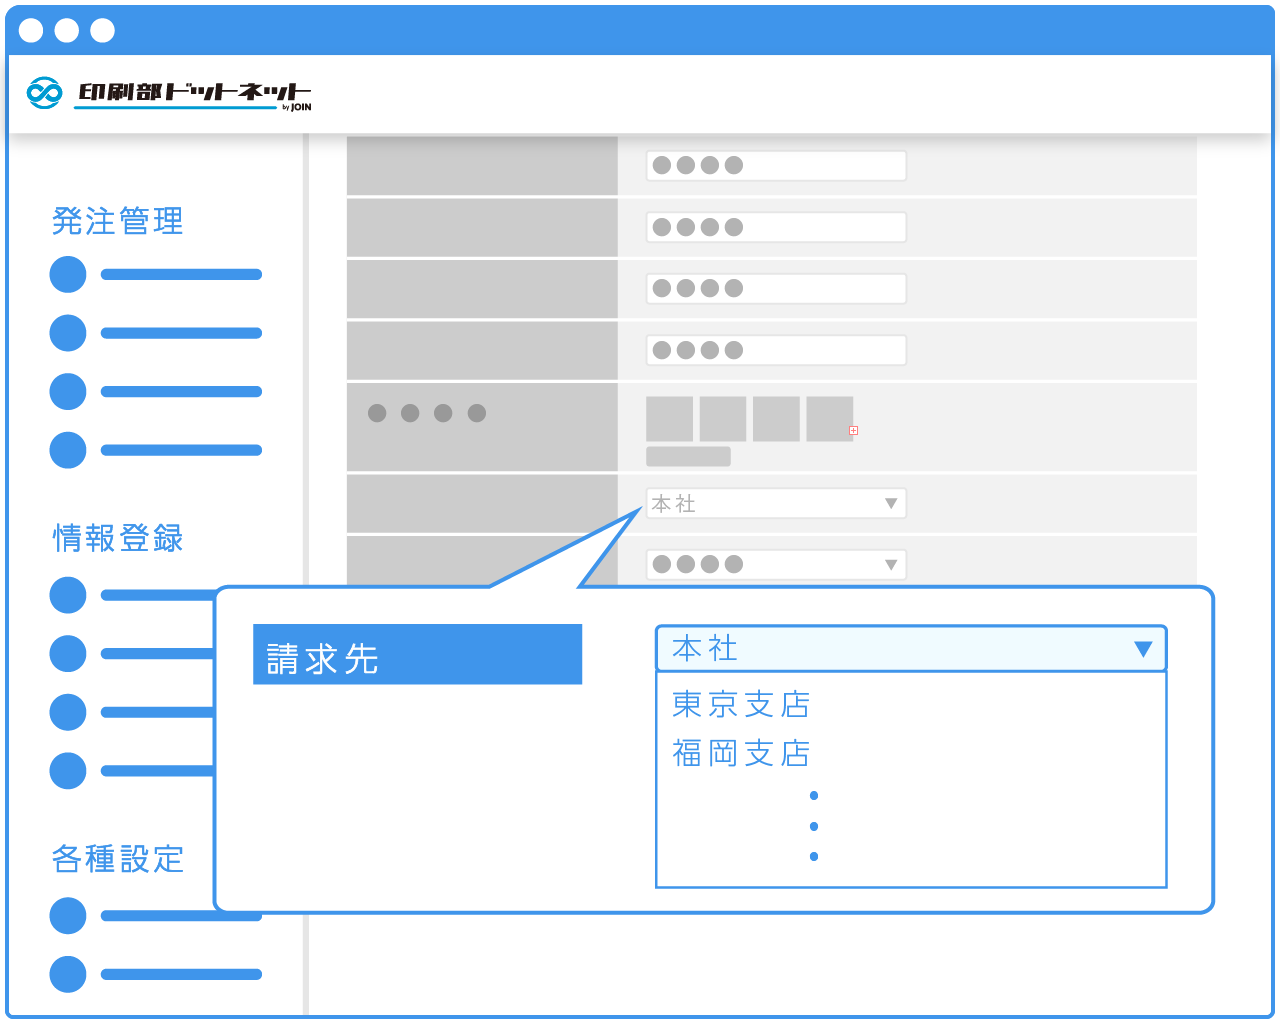This screenshot has width=1280, height=1024.
Task: Click the first gray square thumbnail in the form
Action: pyautogui.click(x=669, y=418)
